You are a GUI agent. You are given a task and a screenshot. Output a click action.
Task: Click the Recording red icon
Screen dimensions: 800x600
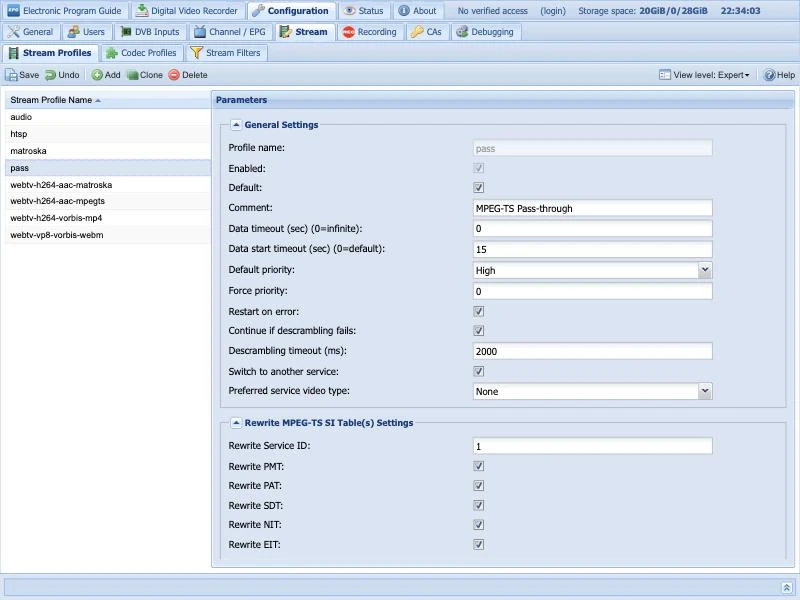pos(349,32)
